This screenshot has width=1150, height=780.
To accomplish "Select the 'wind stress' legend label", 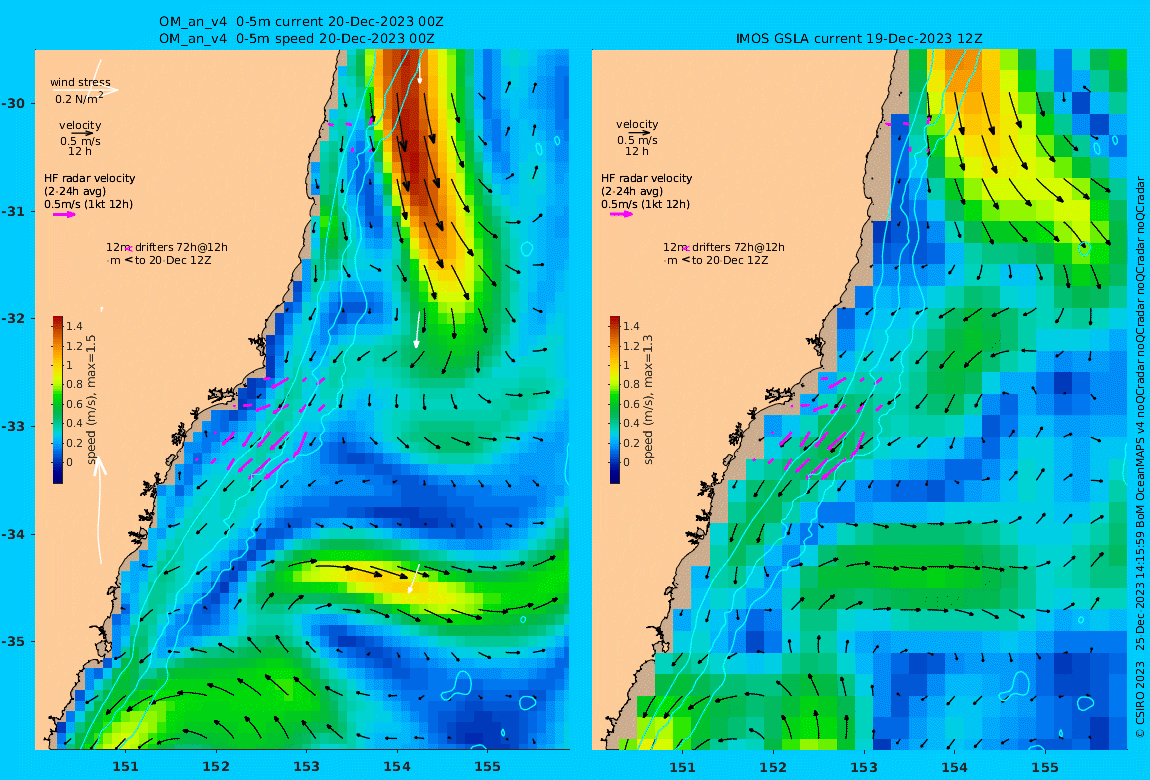I will 80,82.
